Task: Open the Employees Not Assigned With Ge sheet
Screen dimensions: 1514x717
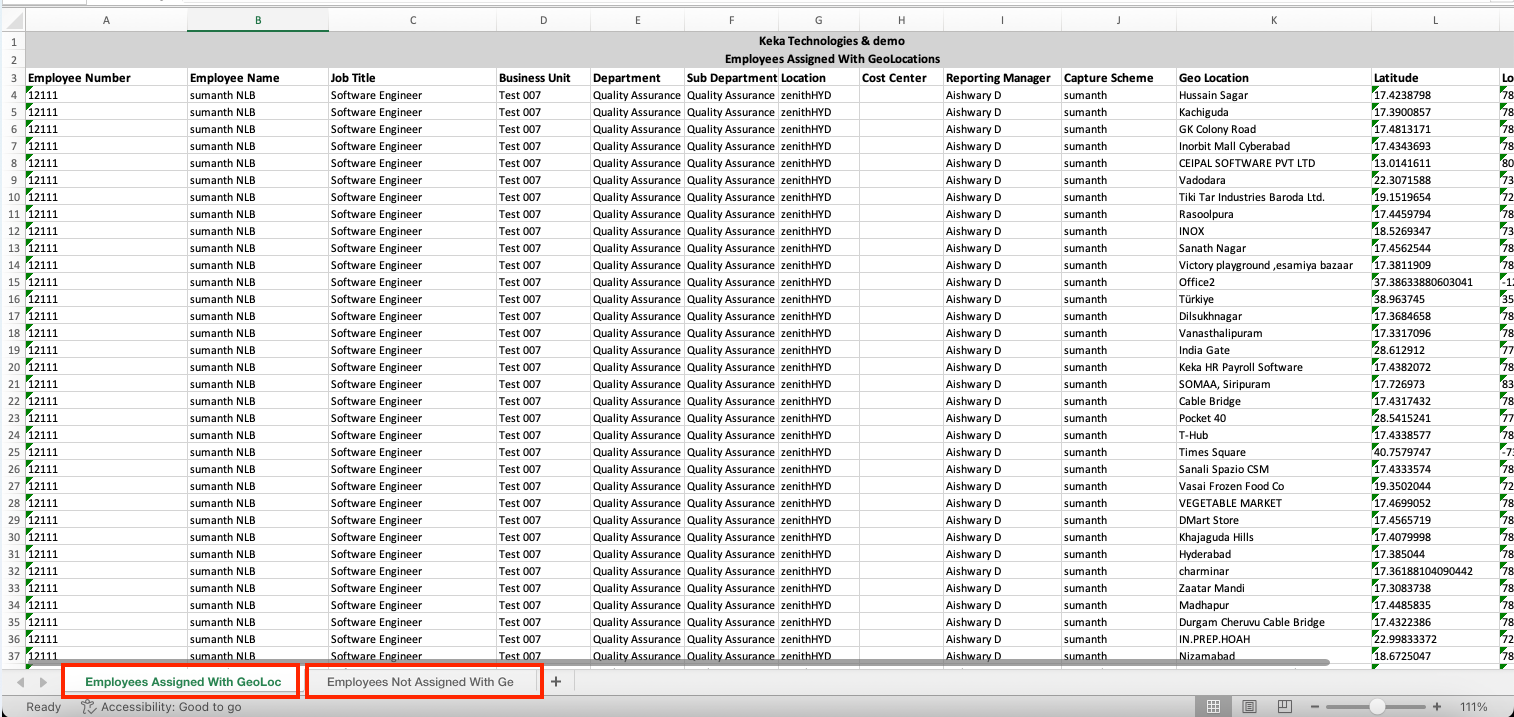Action: (x=424, y=681)
